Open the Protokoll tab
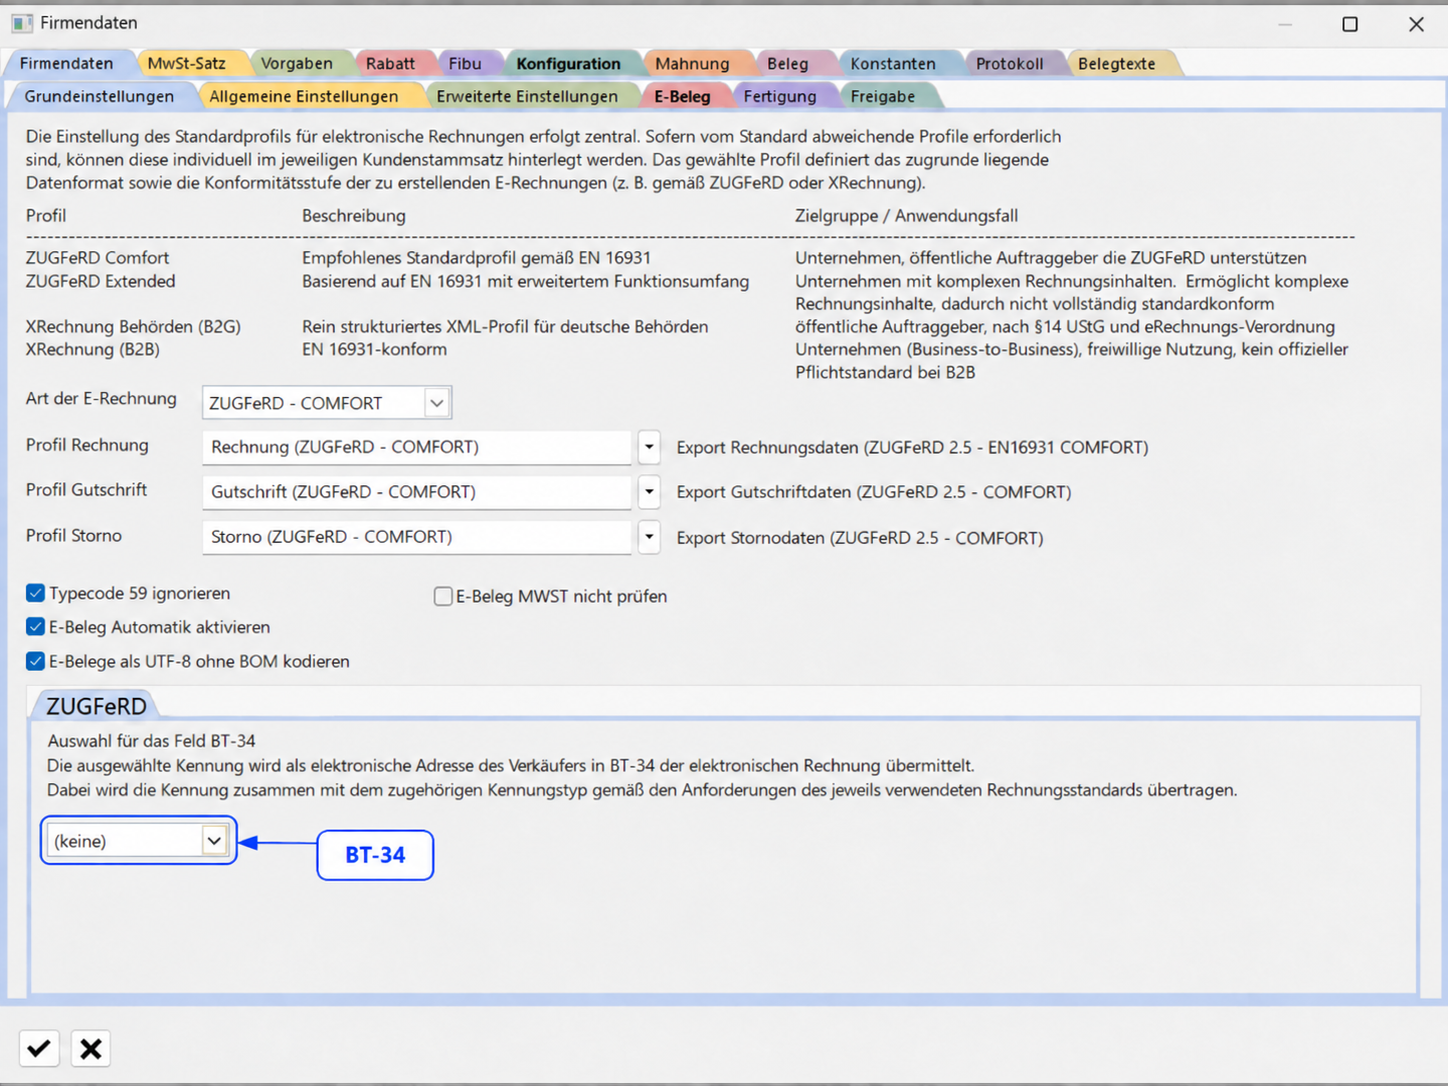This screenshot has height=1086, width=1448. pos(1009,63)
